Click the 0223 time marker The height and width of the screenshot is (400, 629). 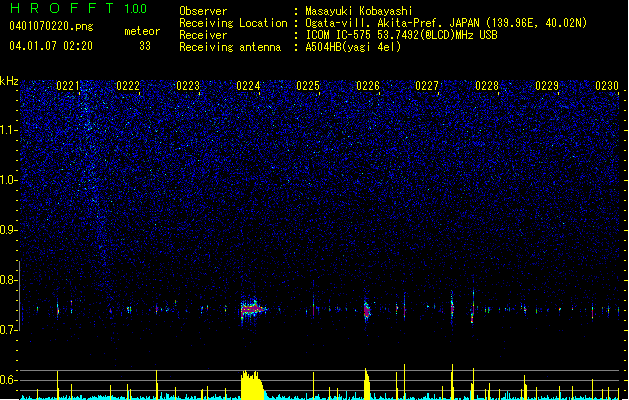pos(188,86)
